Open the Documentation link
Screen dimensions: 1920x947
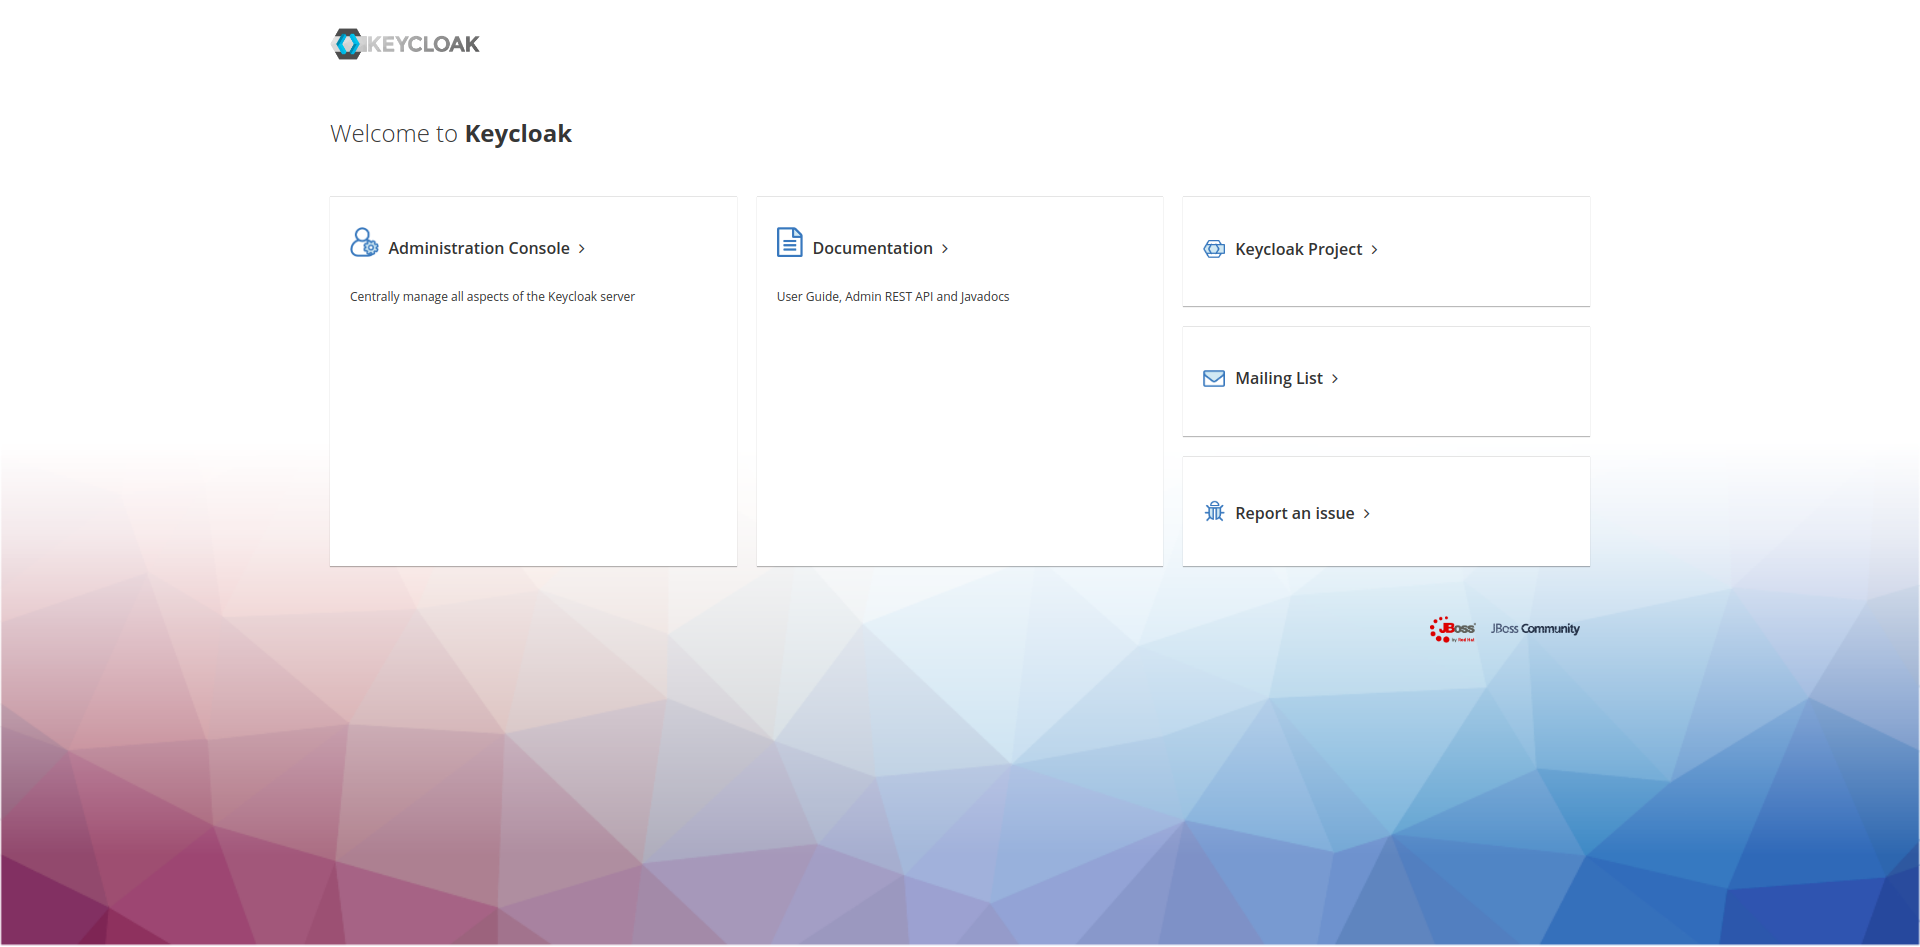pos(873,248)
